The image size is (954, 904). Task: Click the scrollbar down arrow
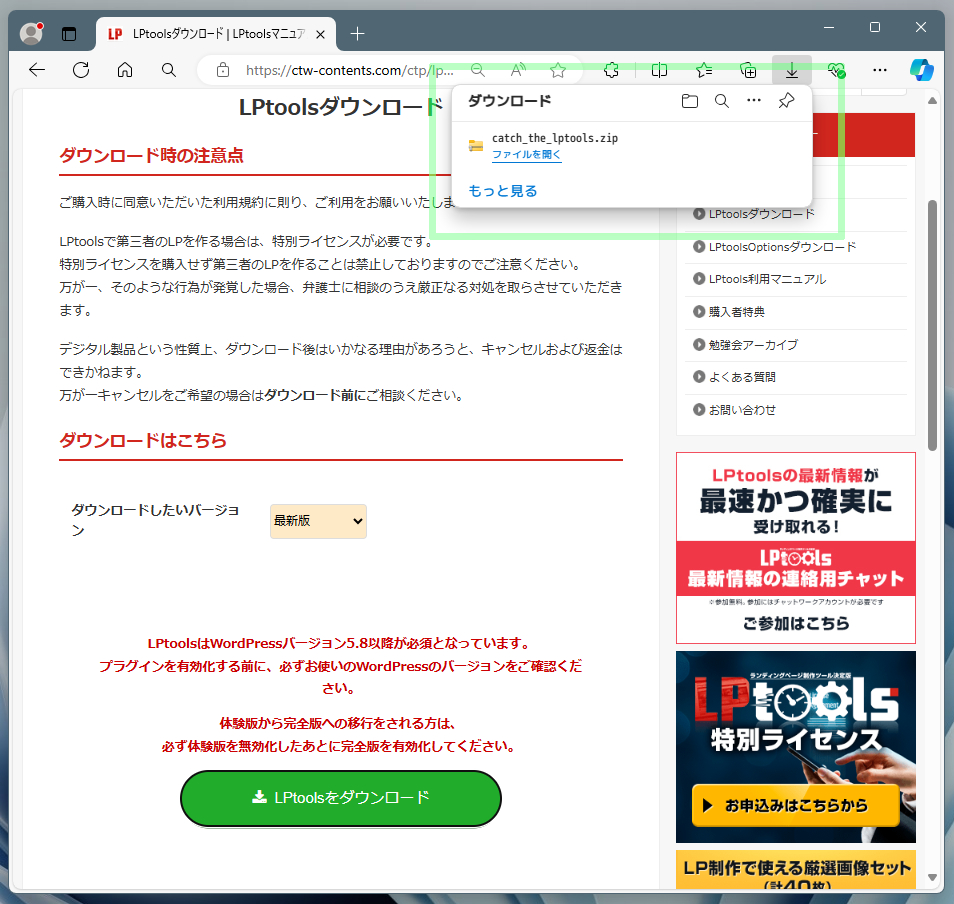point(932,877)
